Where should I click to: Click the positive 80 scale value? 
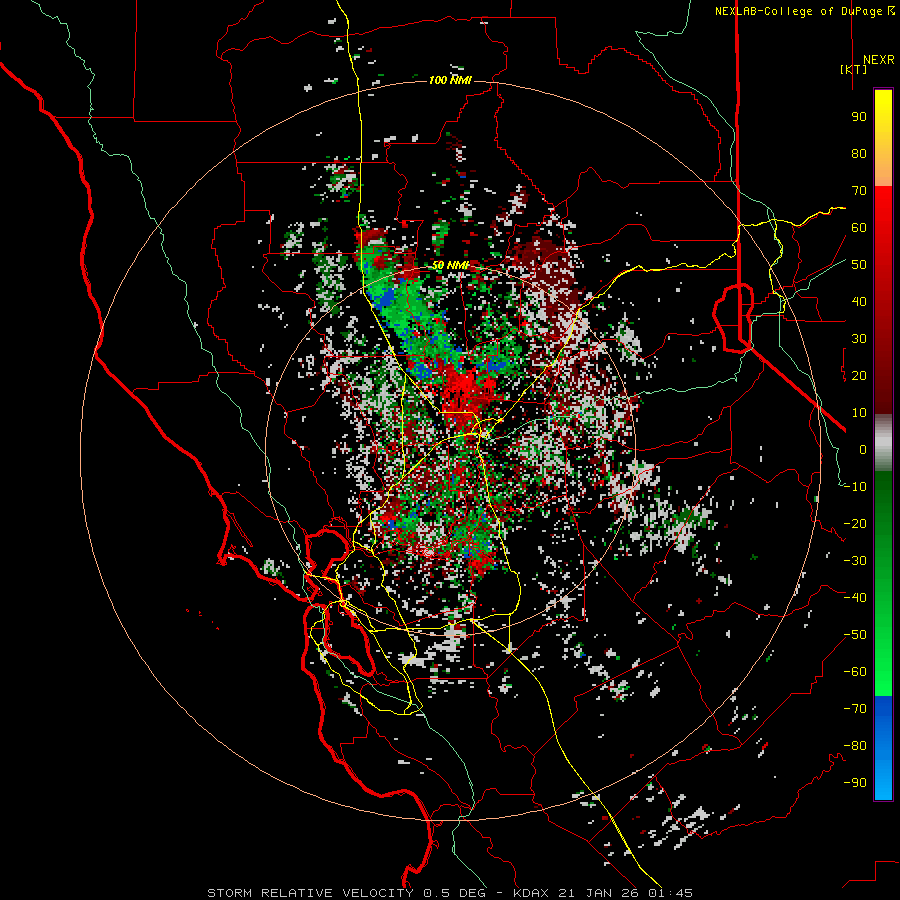(859, 154)
